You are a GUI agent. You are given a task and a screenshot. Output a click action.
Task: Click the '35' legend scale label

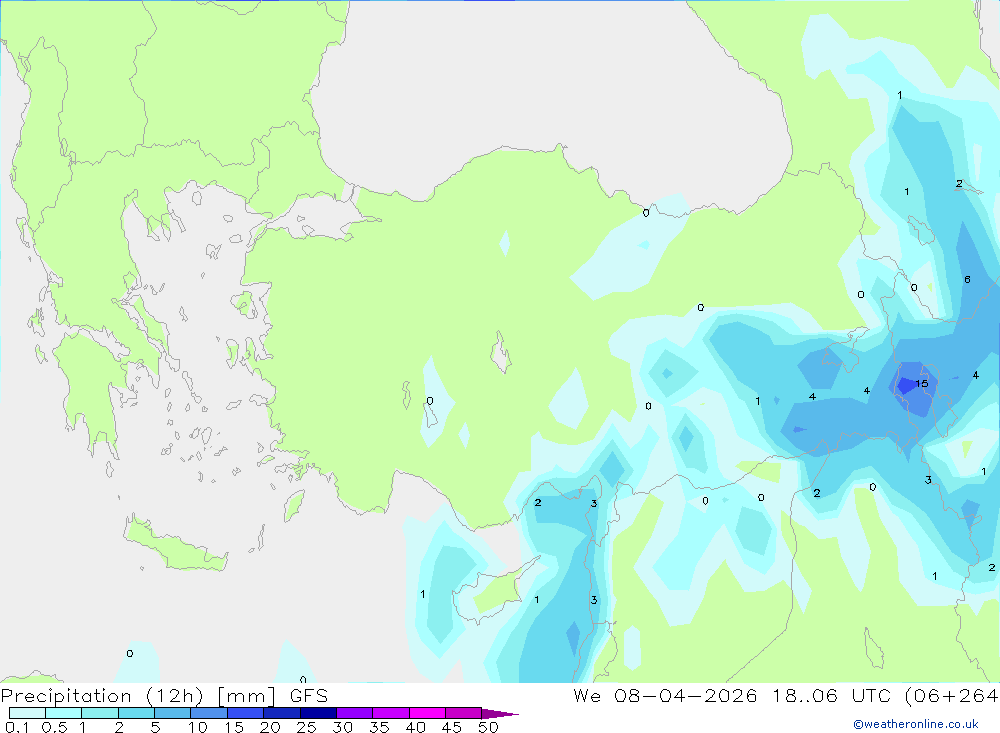(x=379, y=727)
